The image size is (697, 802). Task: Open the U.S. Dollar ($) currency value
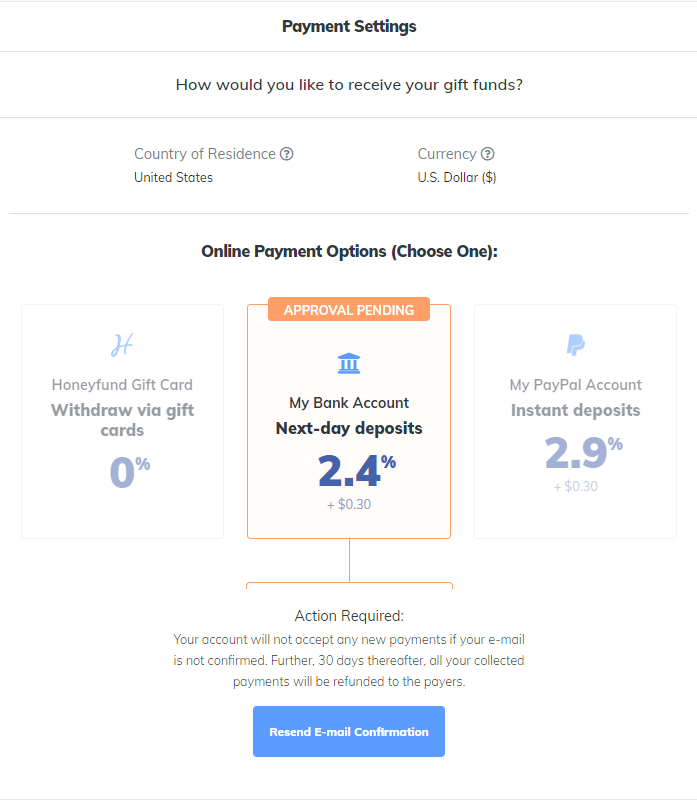(x=457, y=178)
